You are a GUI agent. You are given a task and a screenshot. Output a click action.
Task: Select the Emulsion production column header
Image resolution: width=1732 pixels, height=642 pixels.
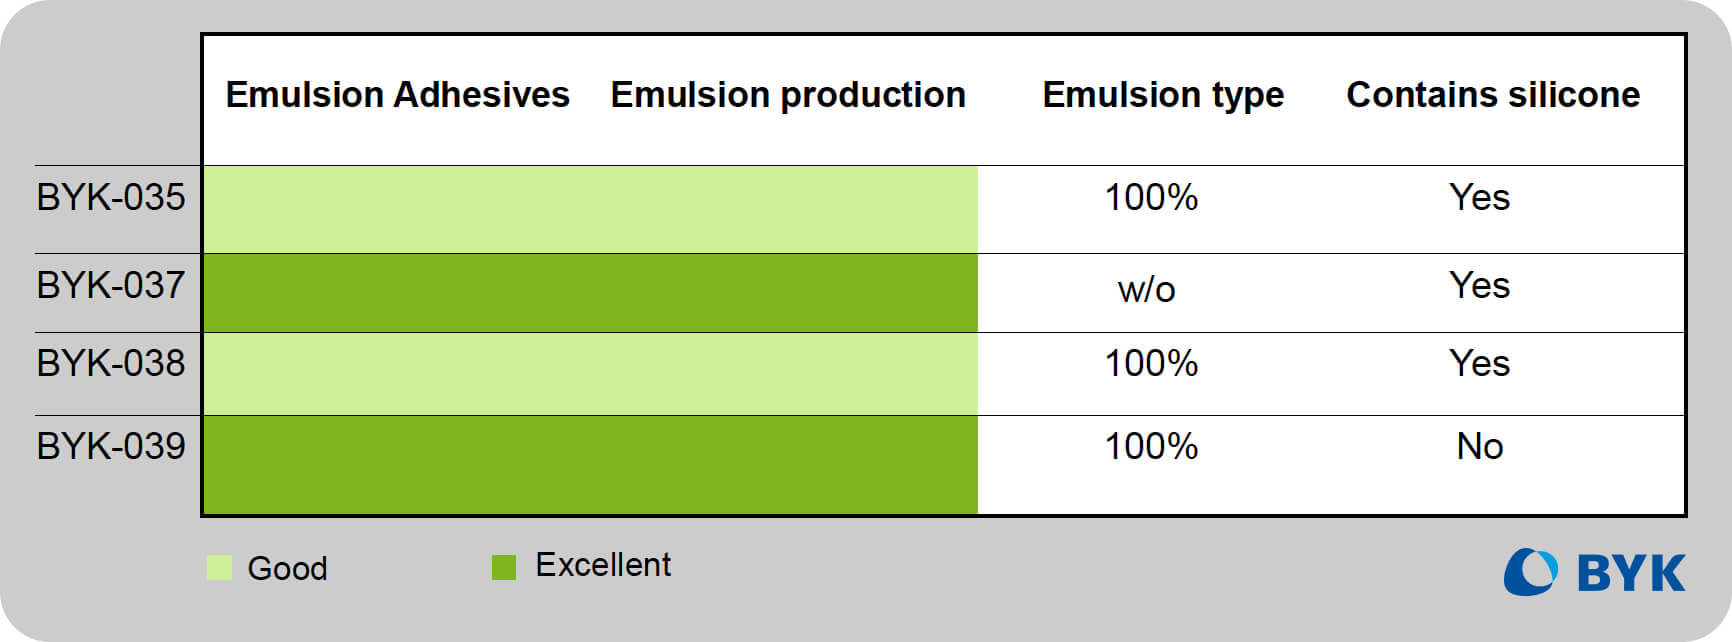pos(788,95)
